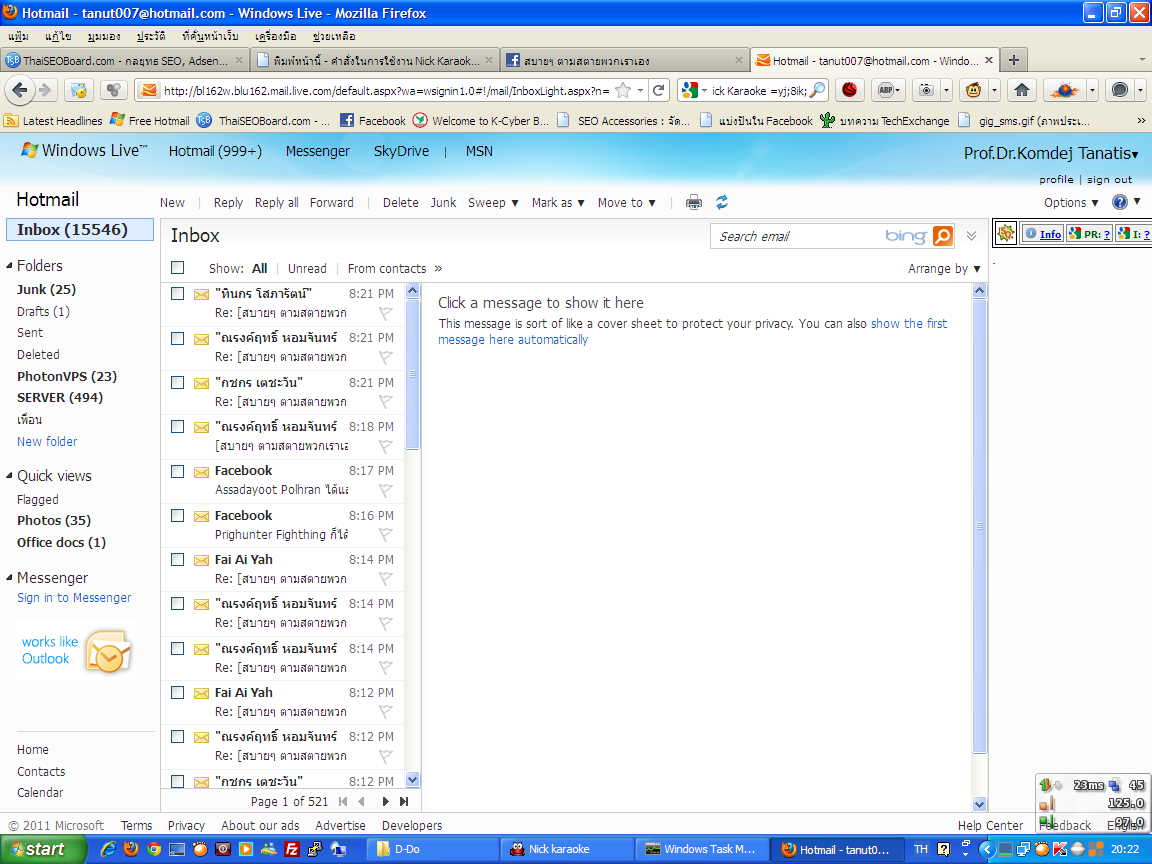Image resolution: width=1152 pixels, height=864 pixels.
Task: Click the Windows start button
Action: pos(43,849)
